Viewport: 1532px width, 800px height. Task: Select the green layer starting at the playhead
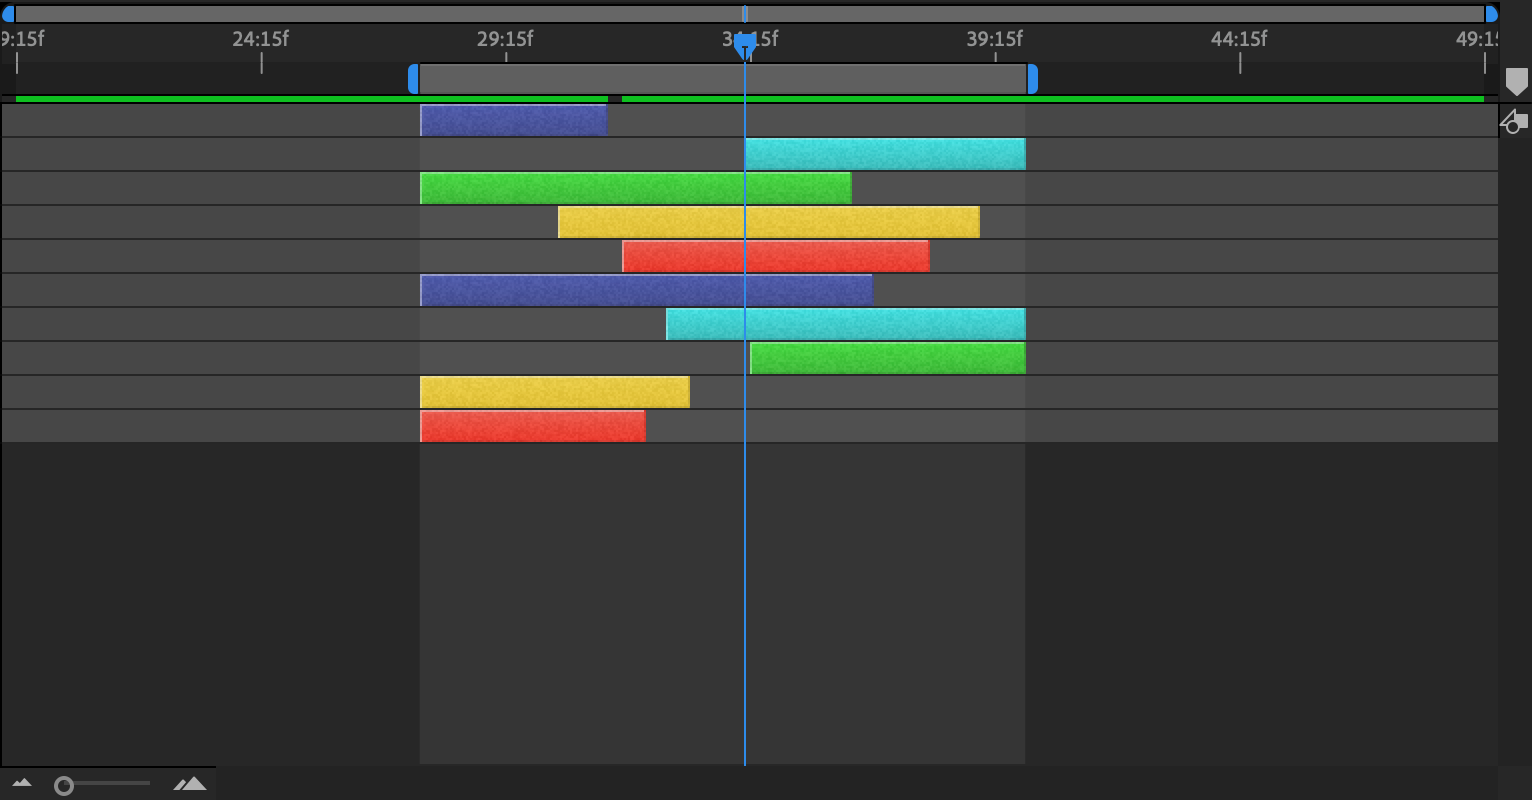[x=884, y=357]
